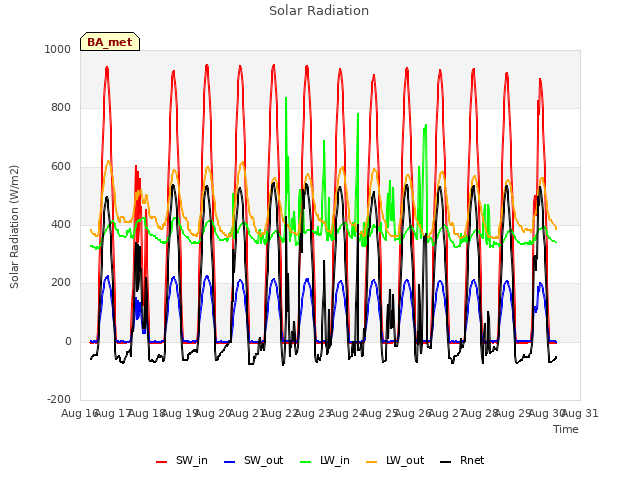Click the blue SW_out legend swatch
This screenshot has height=480, width=640.
click(230, 462)
